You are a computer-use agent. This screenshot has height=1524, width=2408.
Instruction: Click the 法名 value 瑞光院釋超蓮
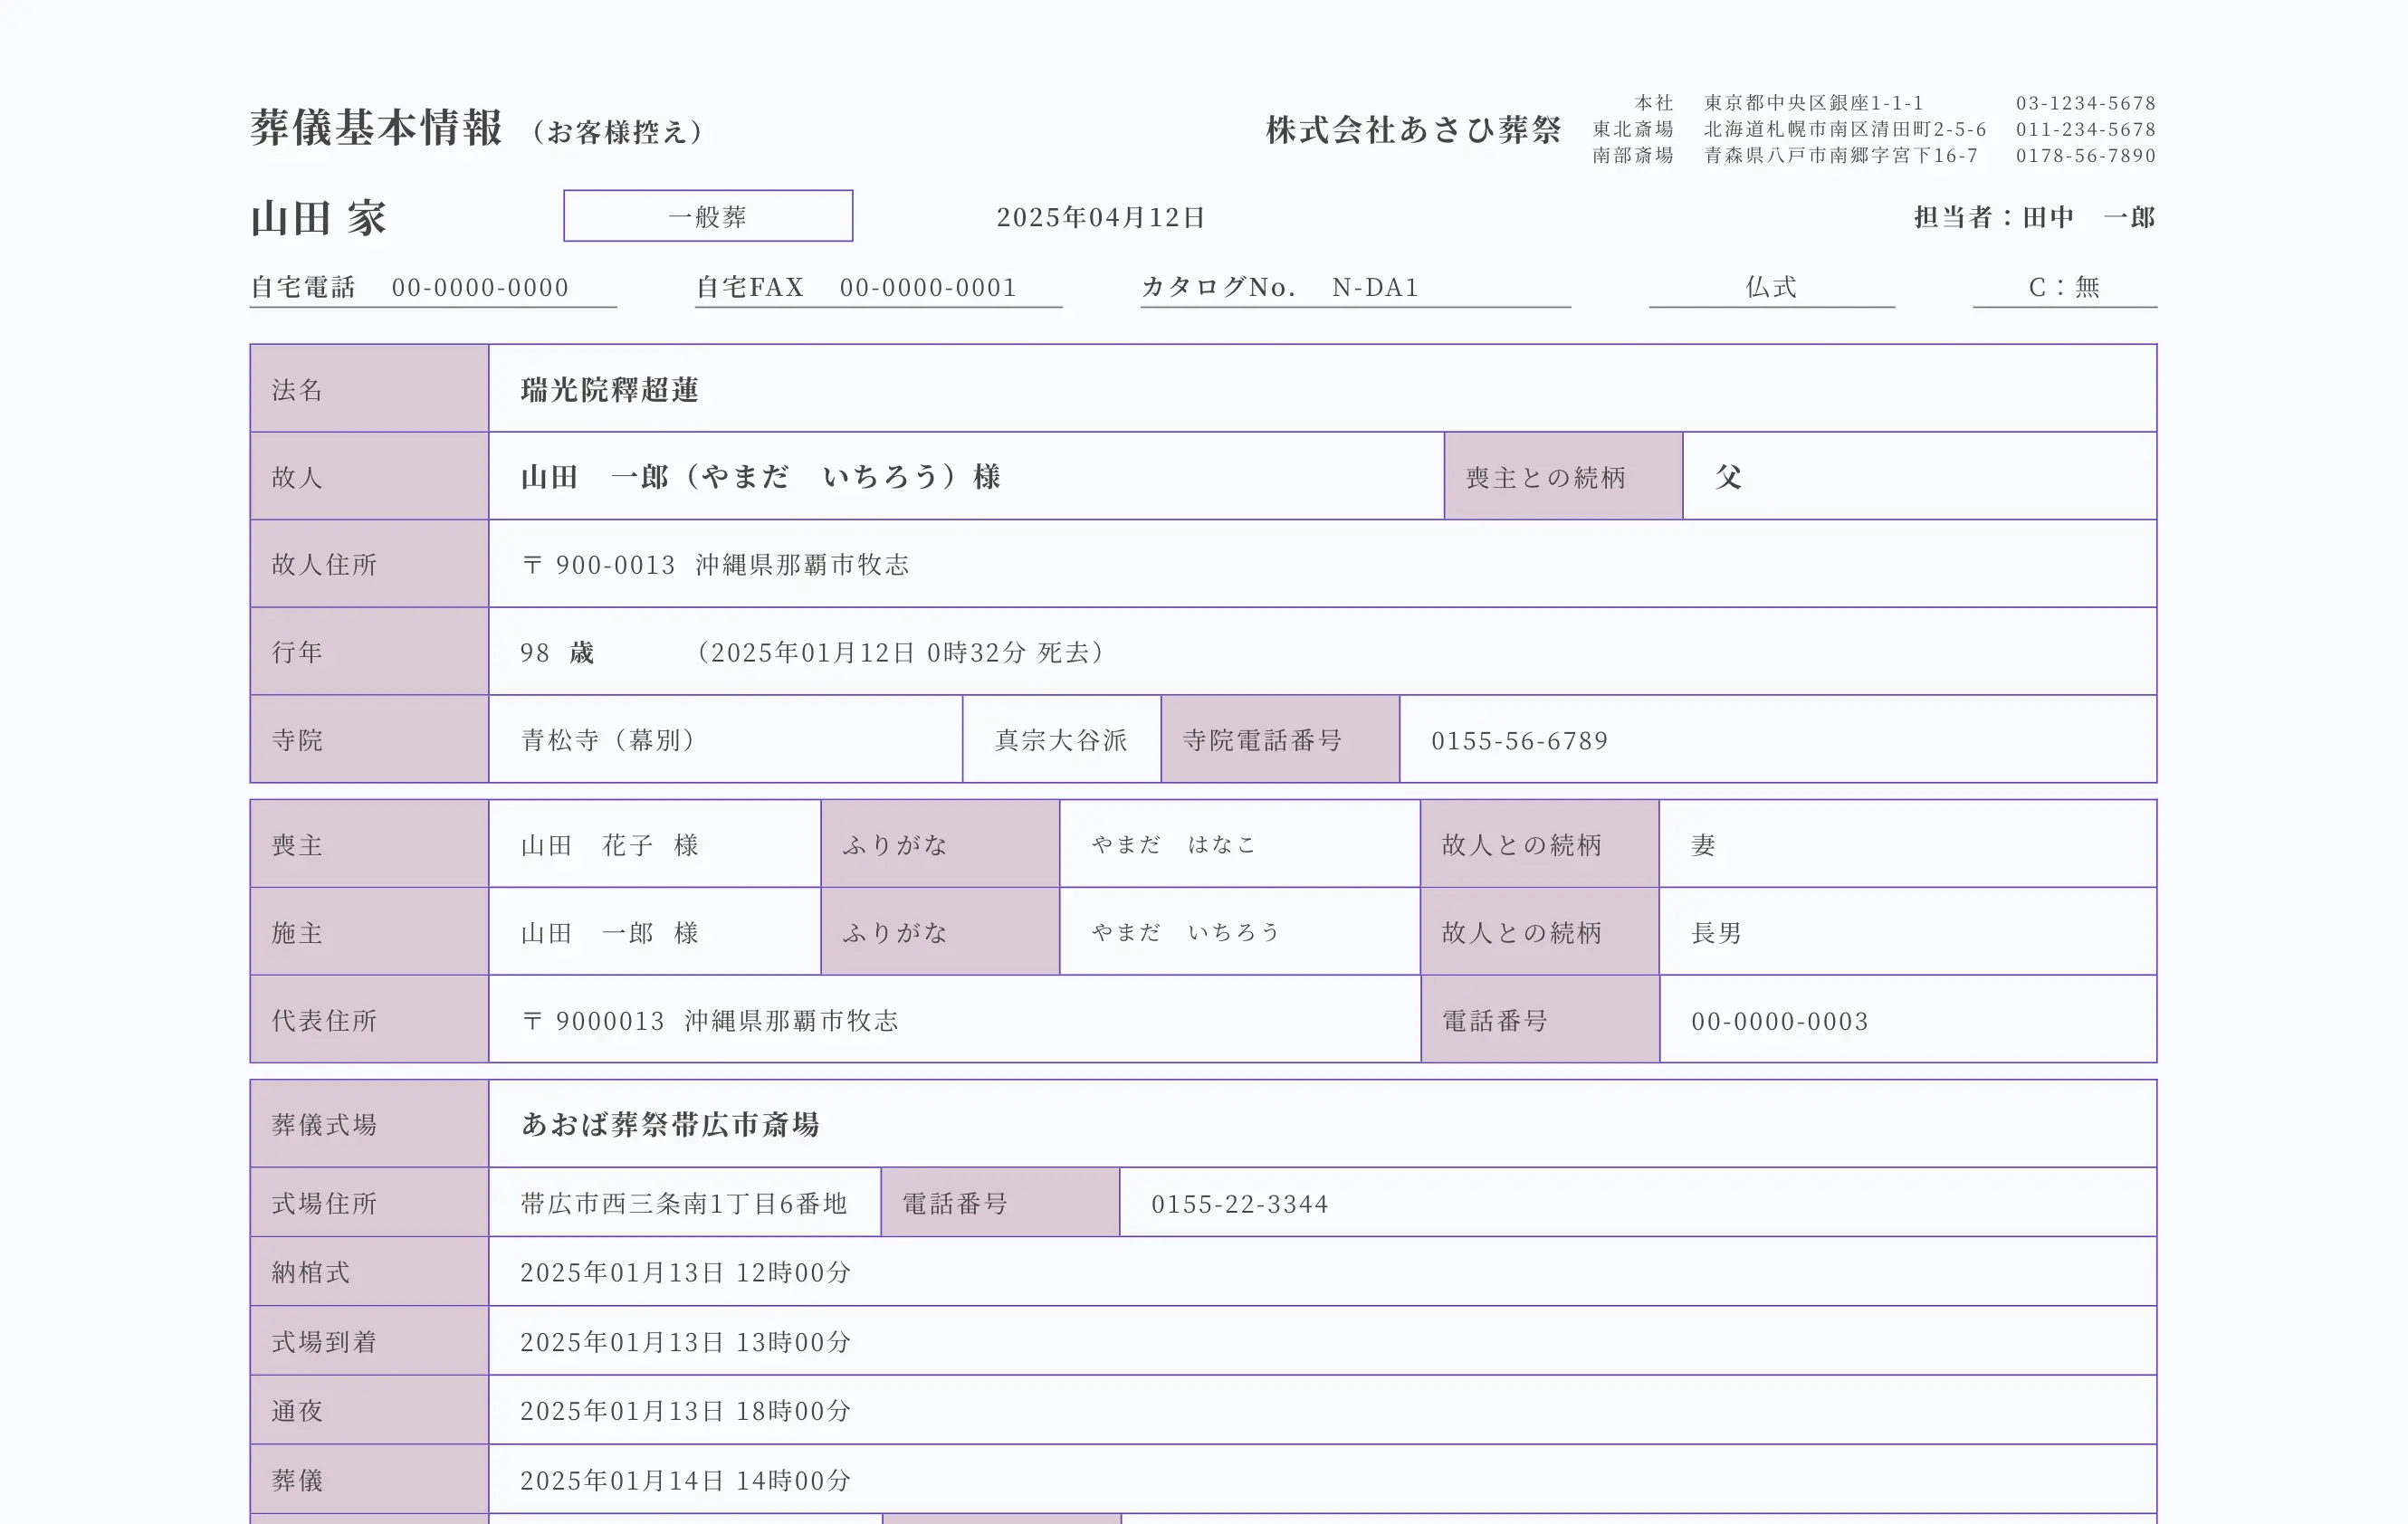609,389
